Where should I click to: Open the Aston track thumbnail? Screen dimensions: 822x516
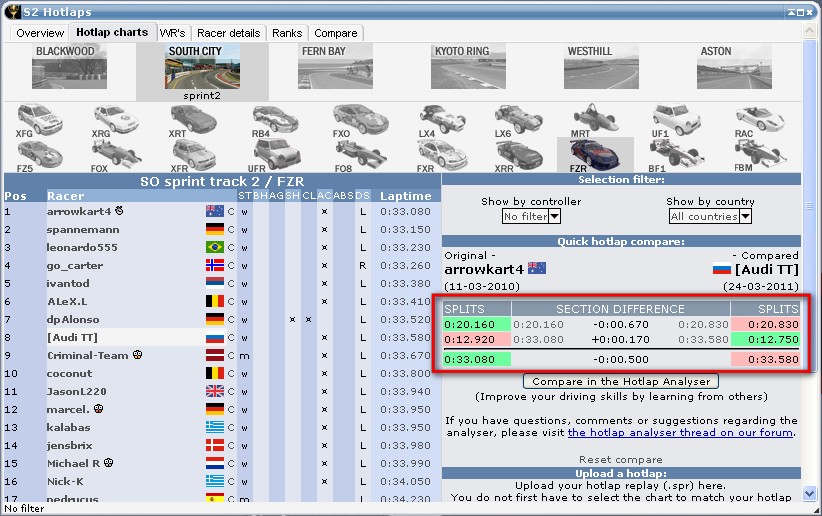pos(734,67)
